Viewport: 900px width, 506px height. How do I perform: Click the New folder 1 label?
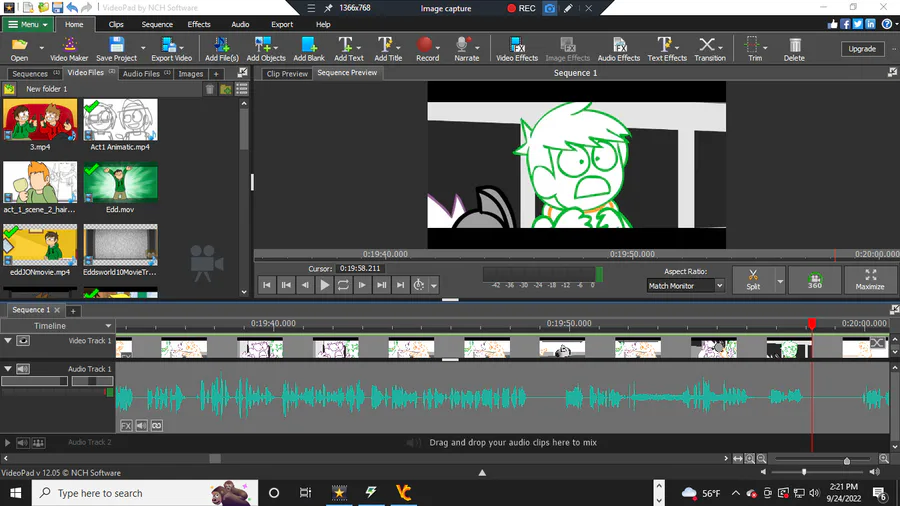46,89
